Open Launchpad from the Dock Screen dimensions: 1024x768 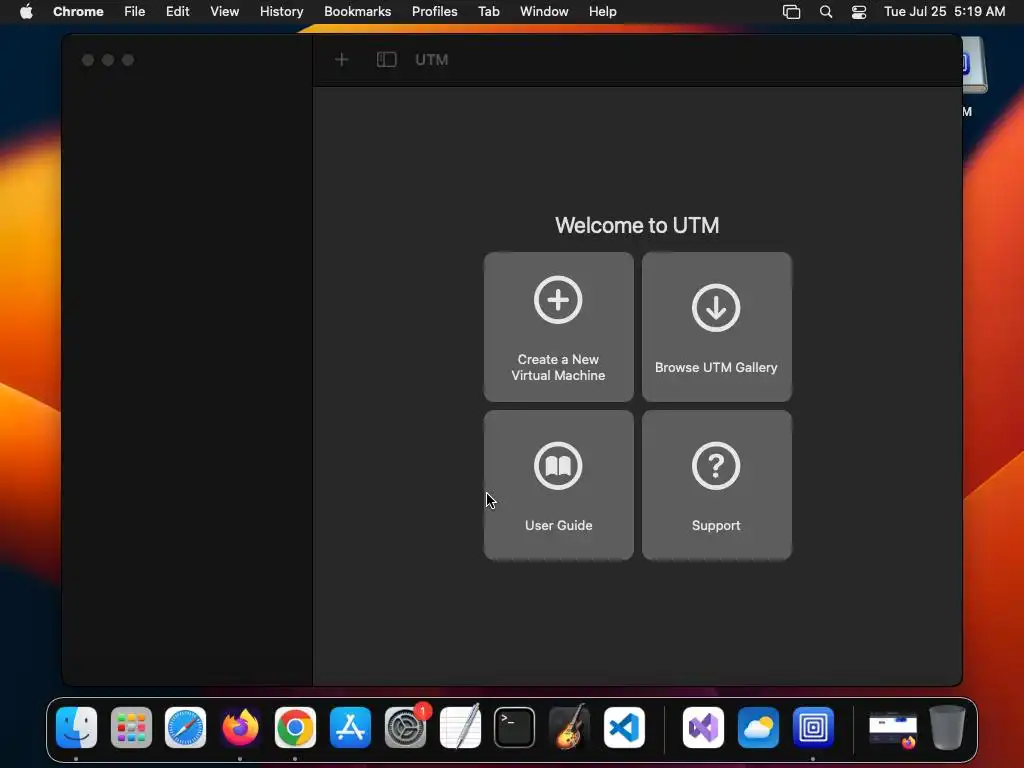[131, 727]
